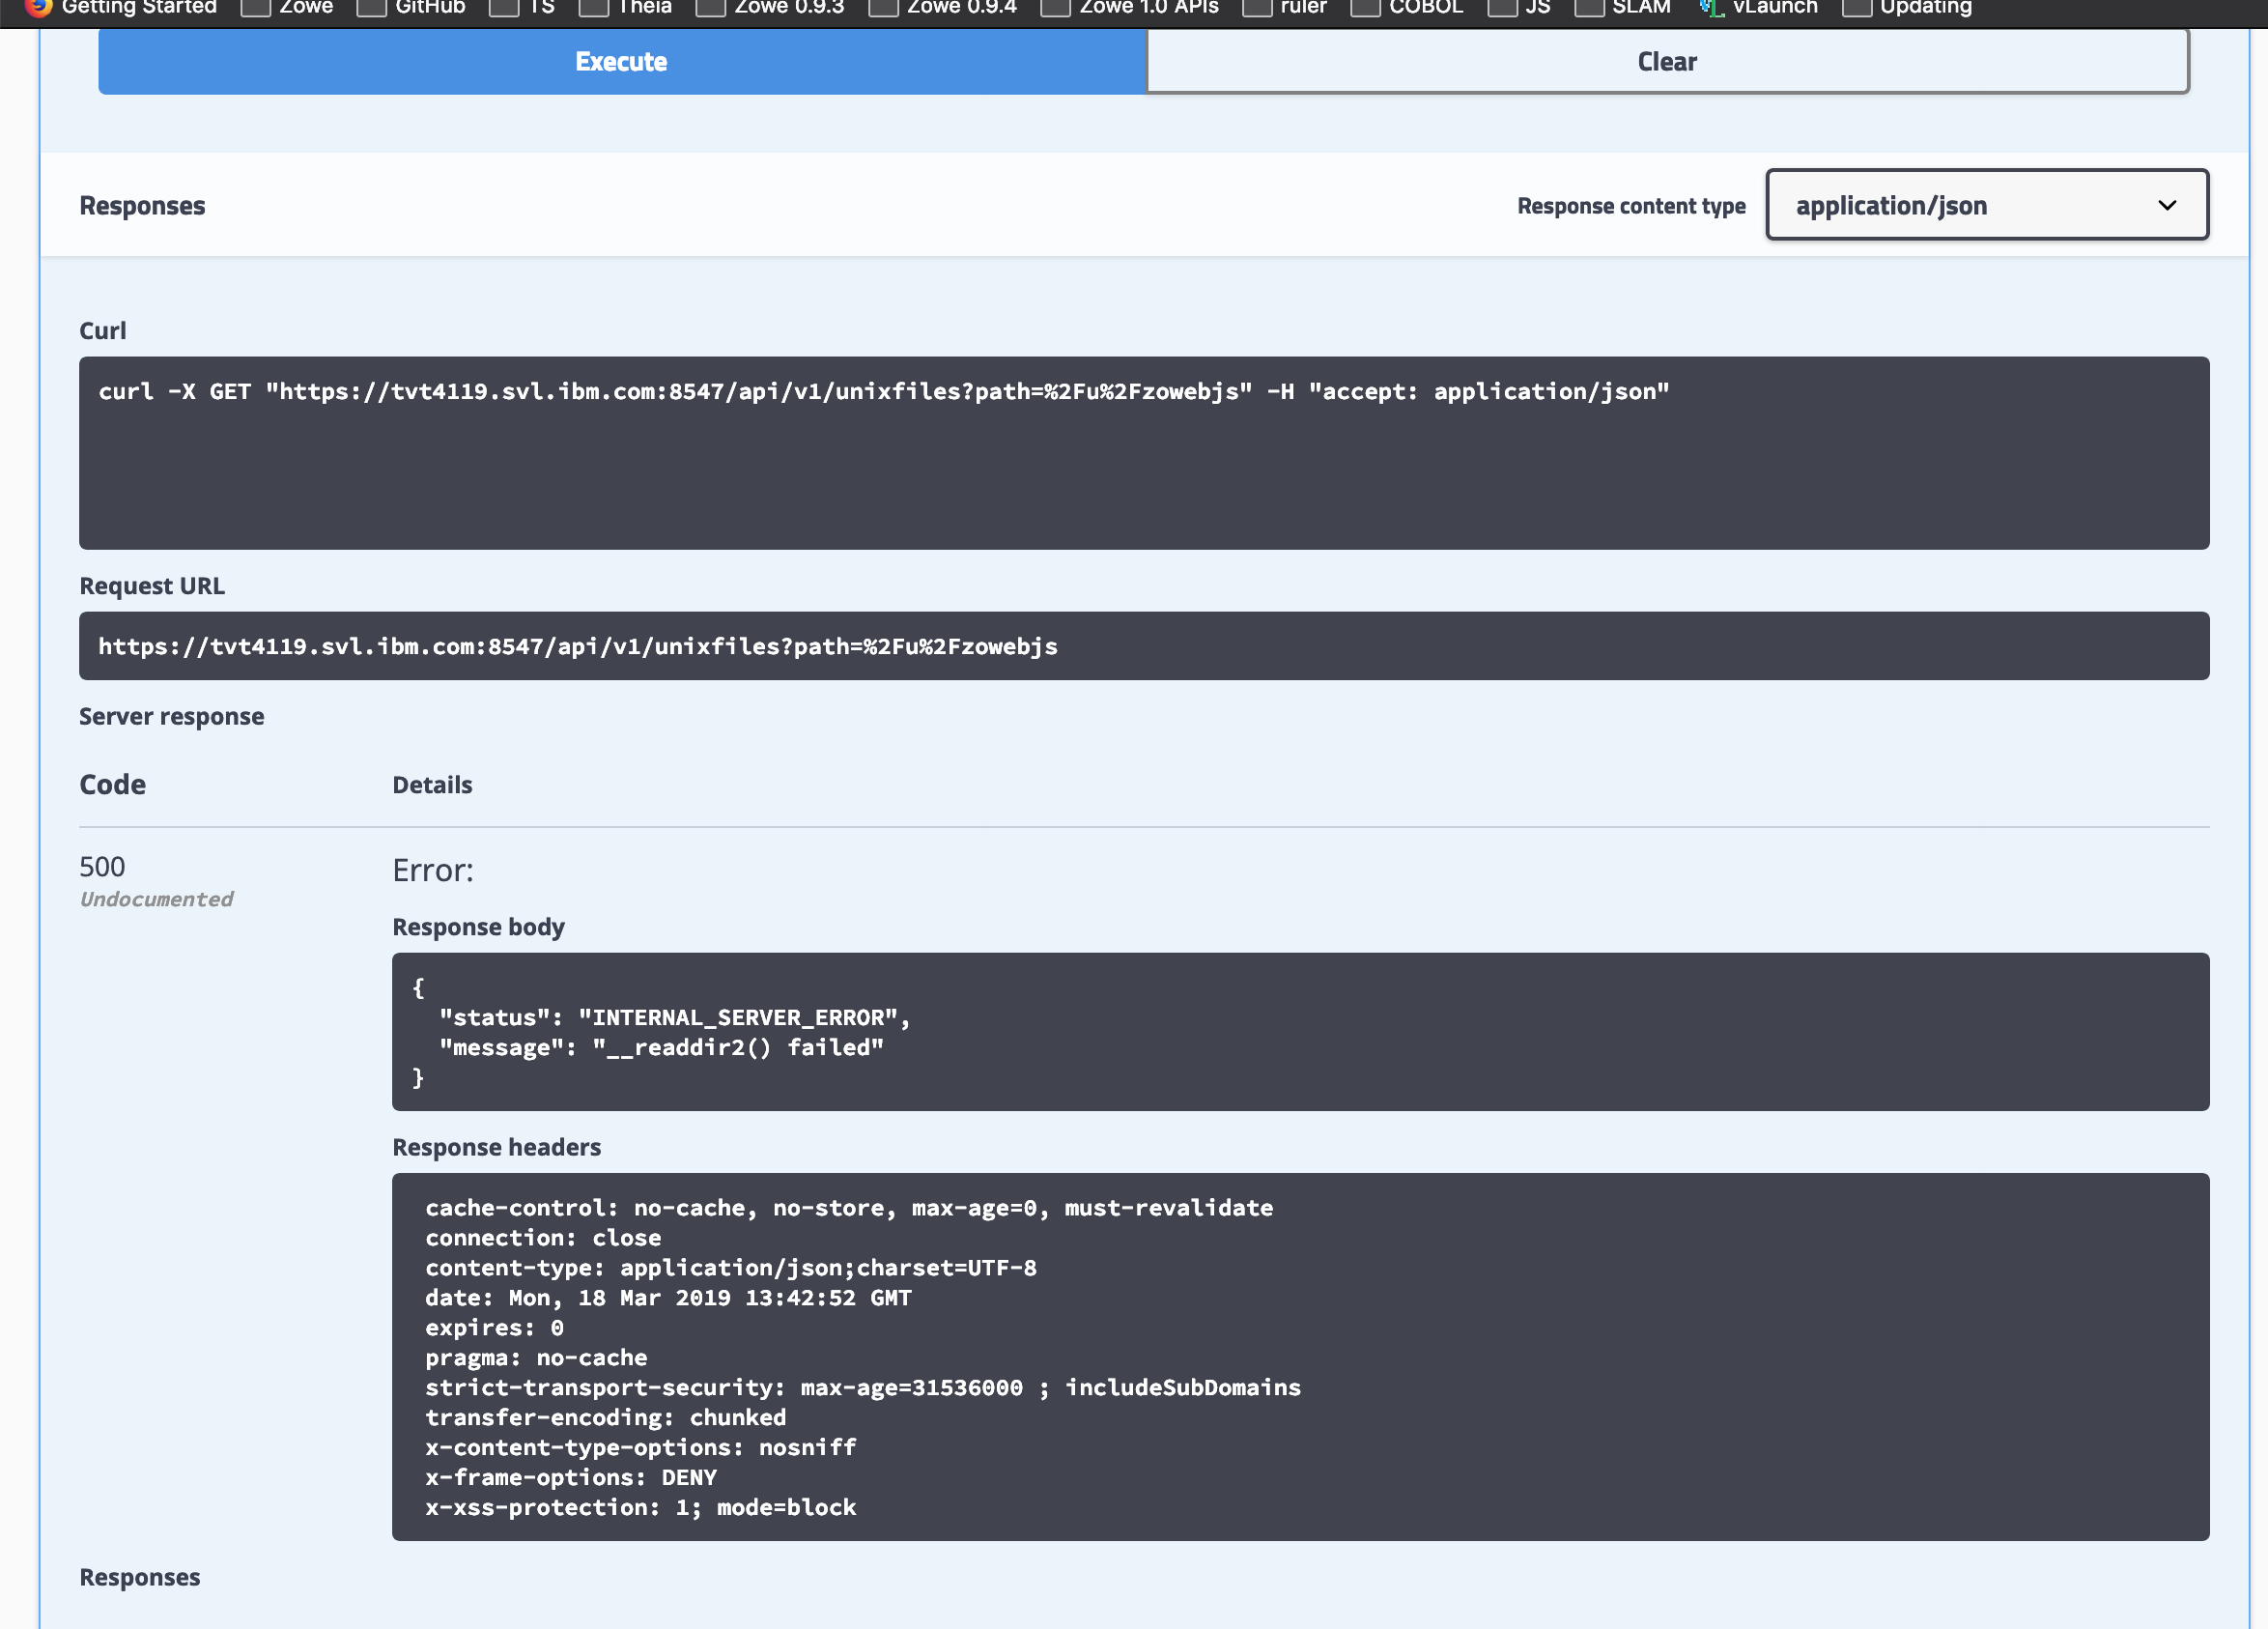Click the "status": "INTERNAL_SERVER_ERROR" line
This screenshot has width=2268, height=1629.
[x=675, y=1018]
